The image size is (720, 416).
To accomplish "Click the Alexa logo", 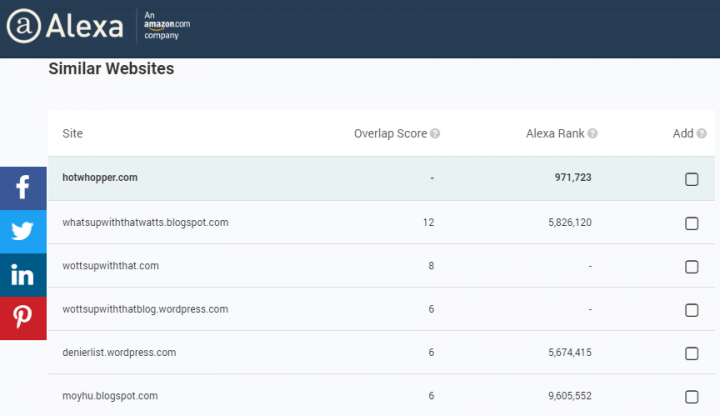I will click(x=65, y=26).
